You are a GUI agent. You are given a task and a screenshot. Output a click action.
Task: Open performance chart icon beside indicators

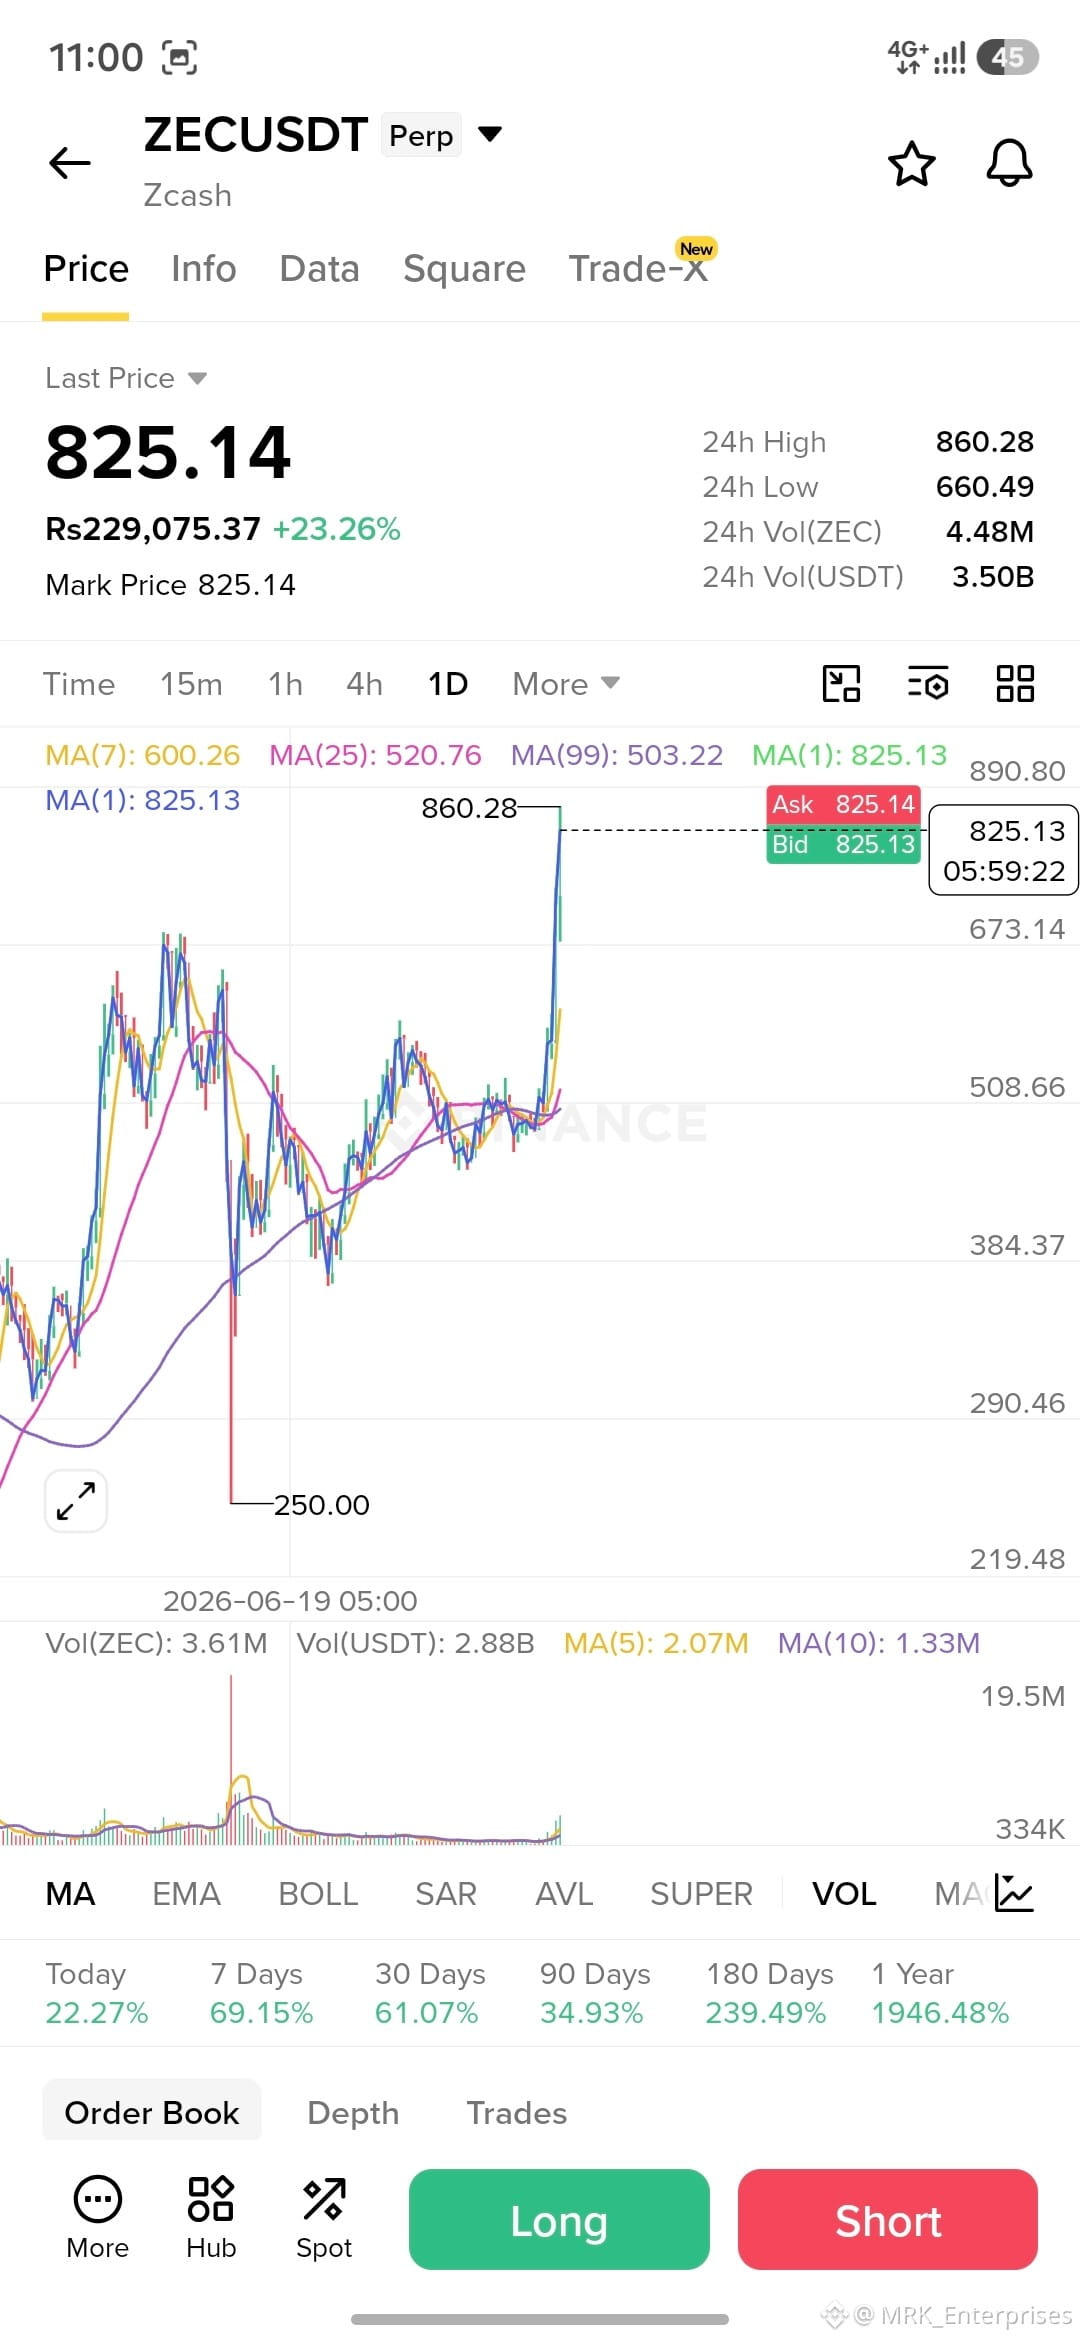pos(1014,1893)
